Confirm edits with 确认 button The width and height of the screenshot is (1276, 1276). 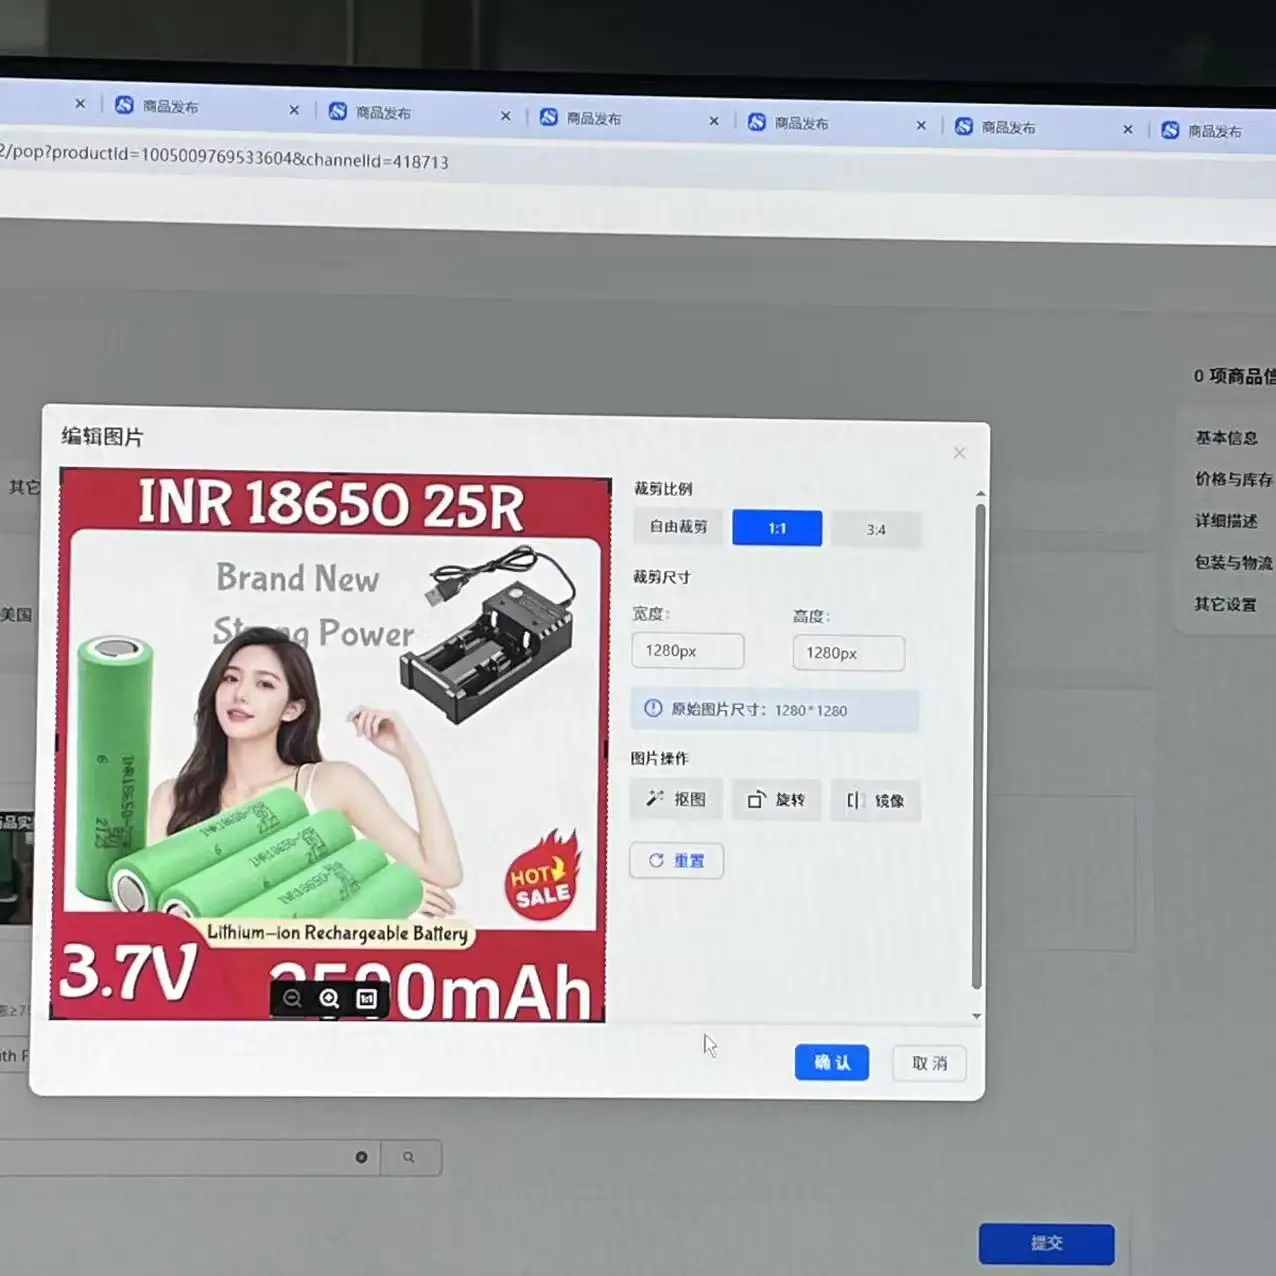(x=832, y=1062)
